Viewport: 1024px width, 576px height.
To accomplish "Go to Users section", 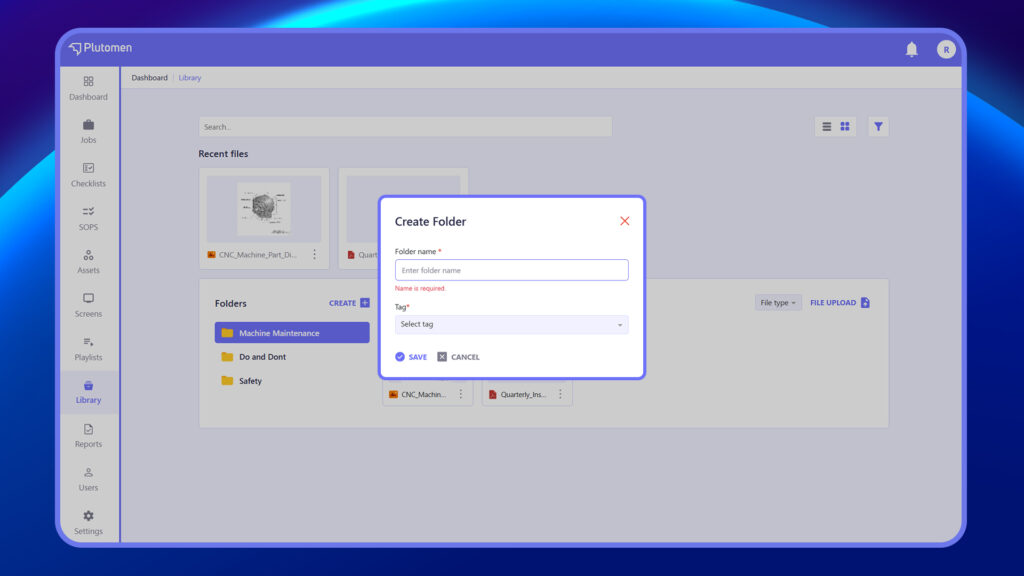I will tap(88, 479).
